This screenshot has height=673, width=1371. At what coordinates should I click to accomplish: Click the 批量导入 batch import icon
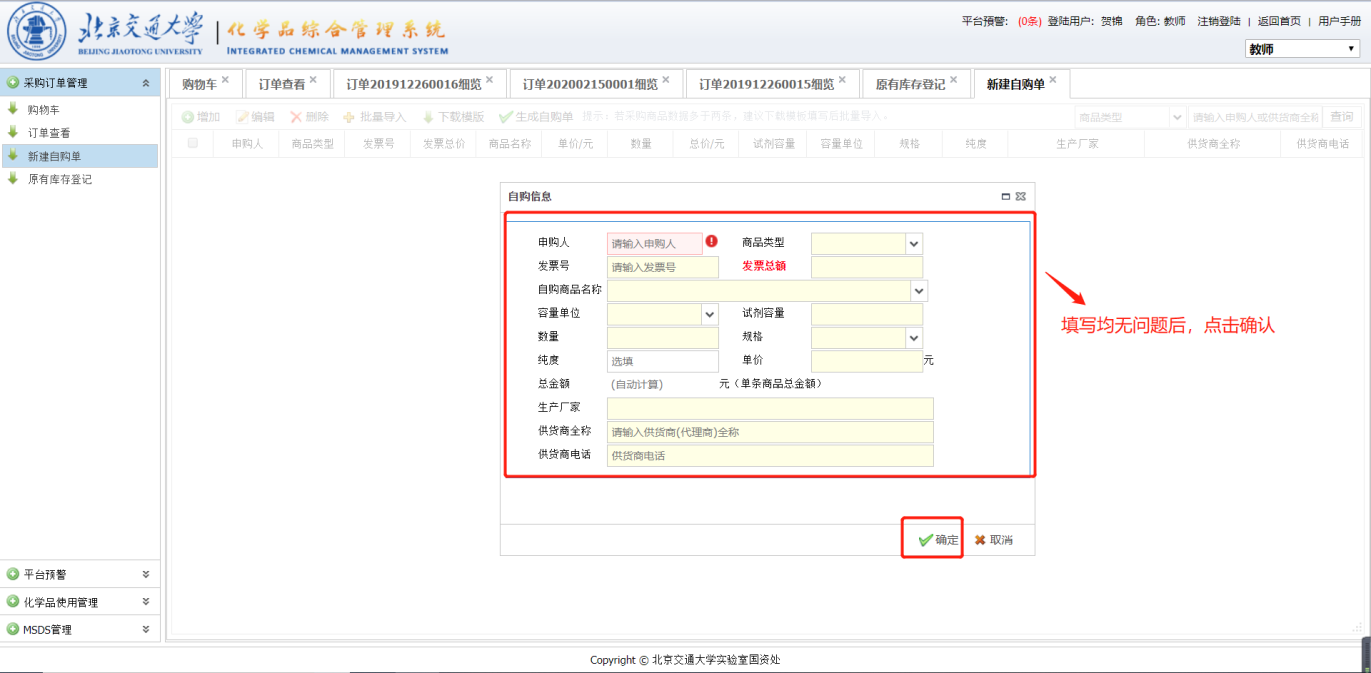point(349,117)
